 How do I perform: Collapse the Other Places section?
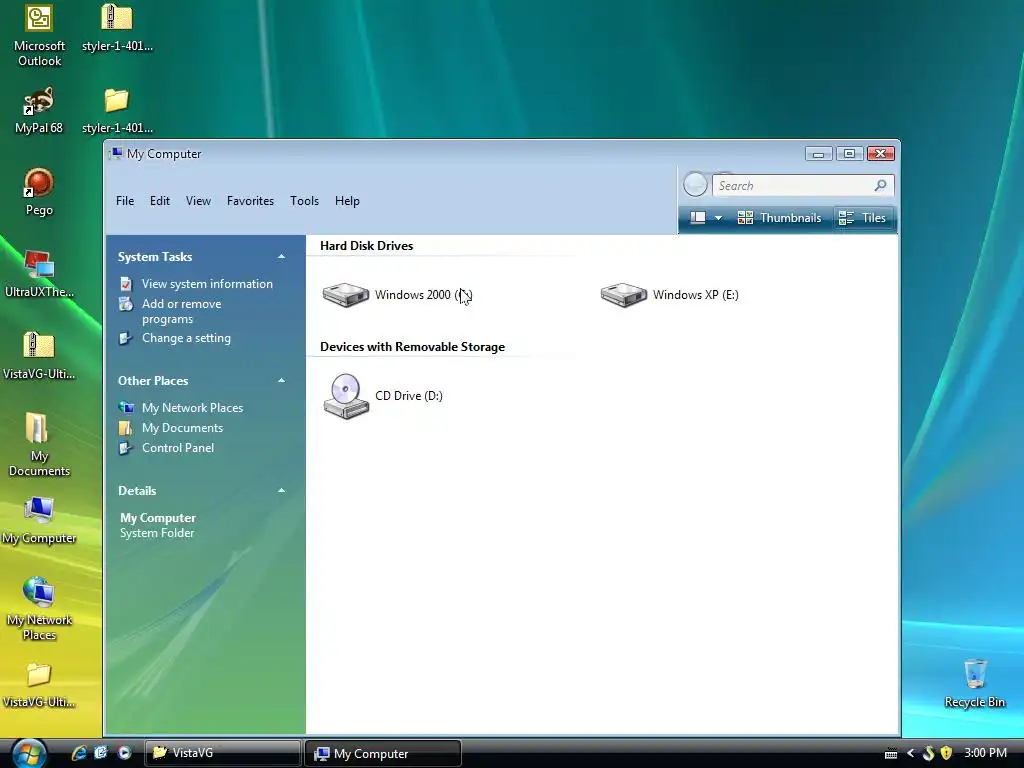281,380
